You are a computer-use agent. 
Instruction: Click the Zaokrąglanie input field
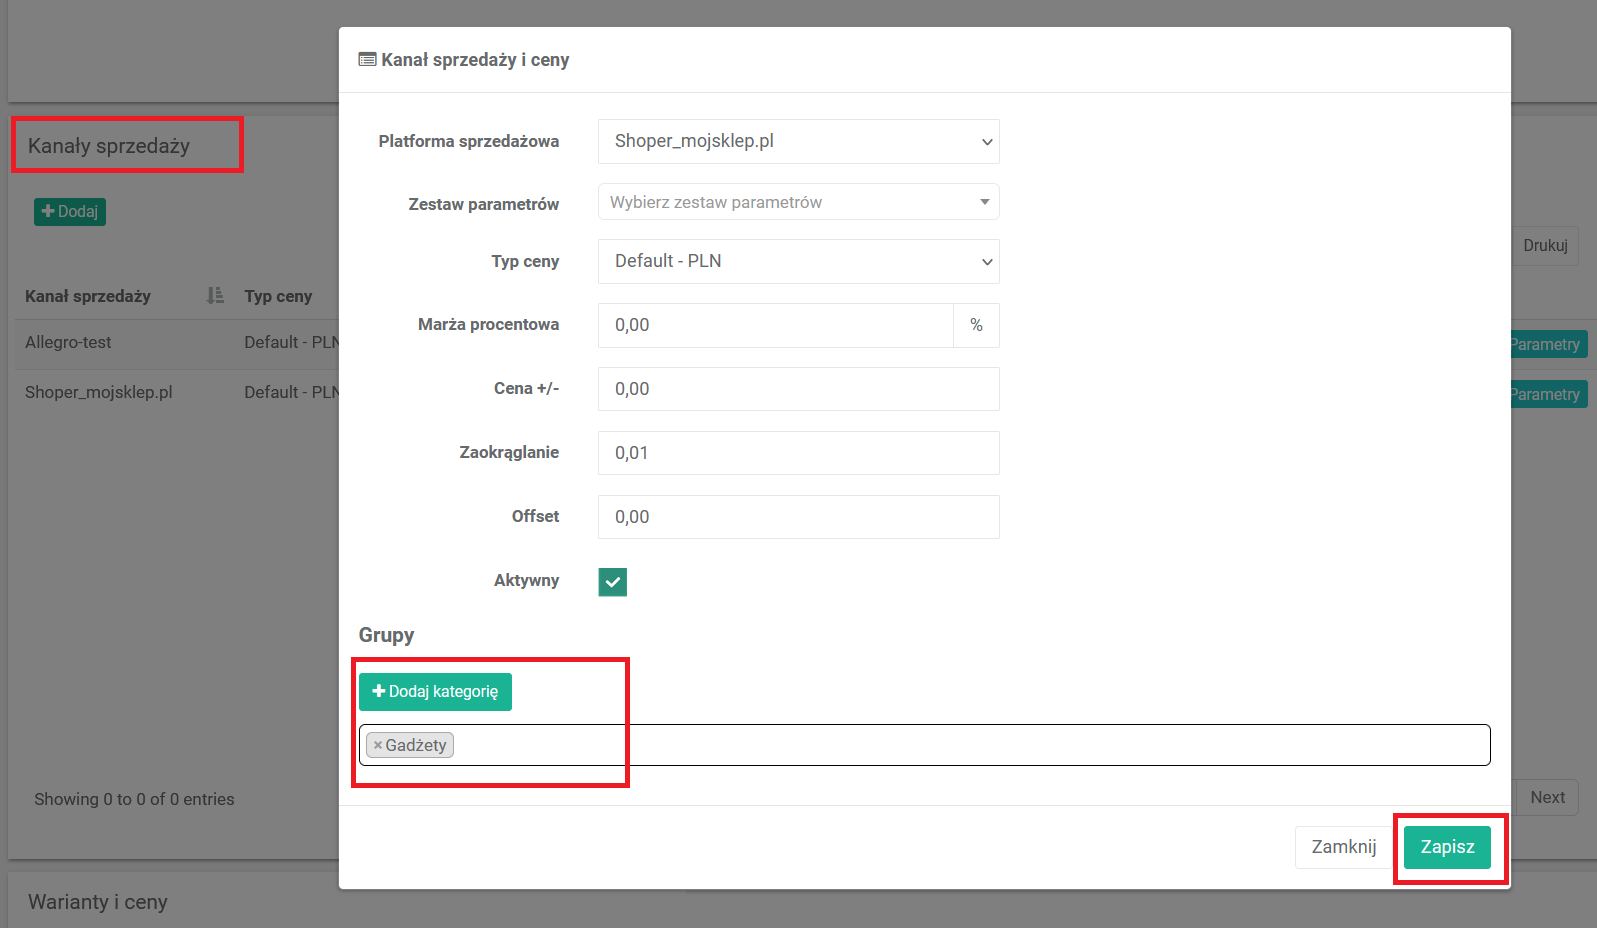click(799, 453)
